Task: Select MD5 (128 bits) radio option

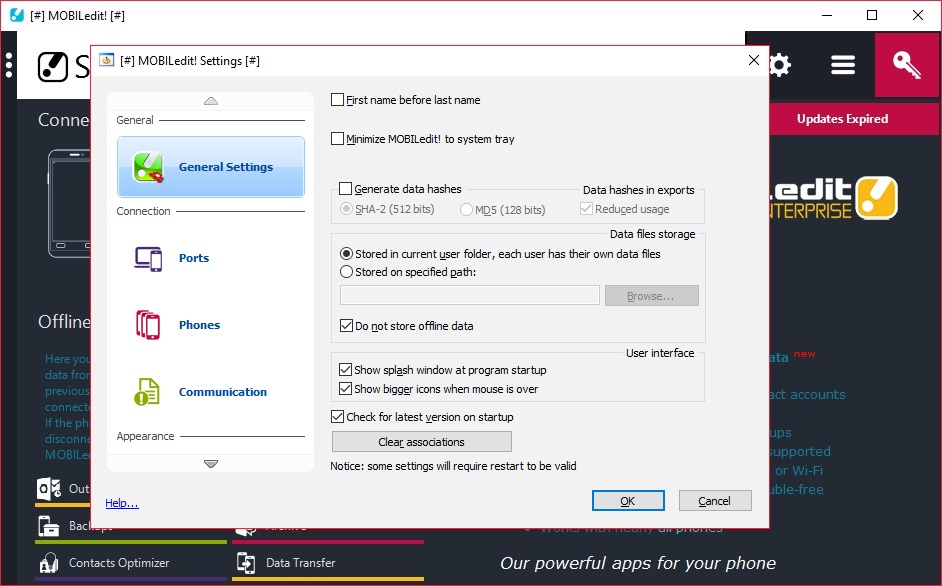Action: point(466,210)
